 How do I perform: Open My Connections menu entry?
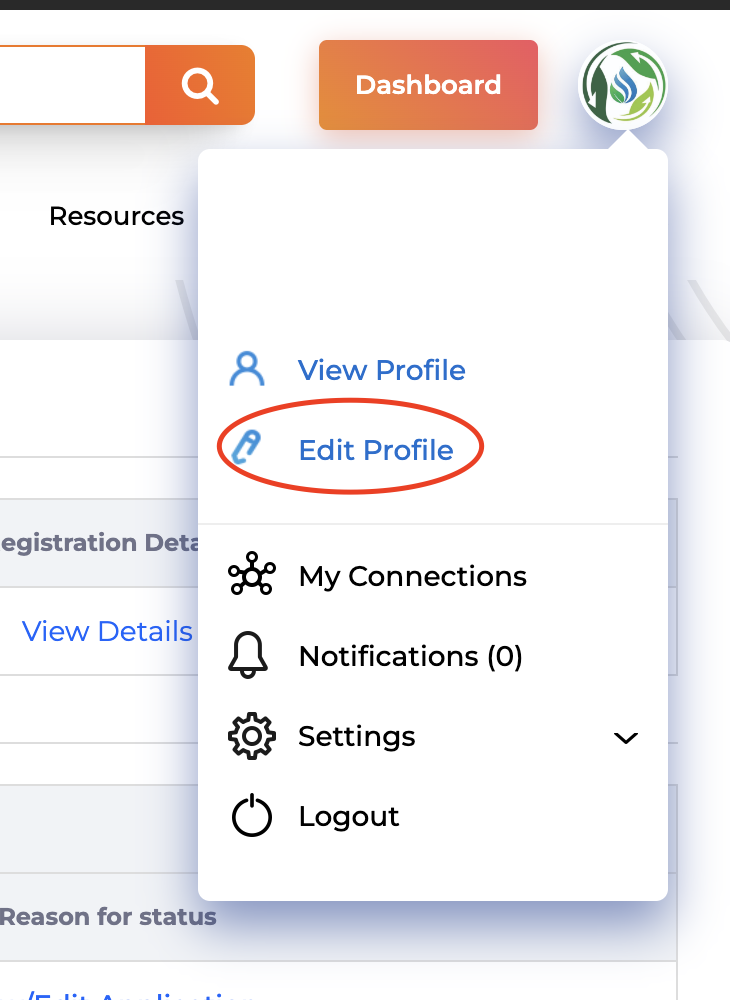pyautogui.click(x=412, y=576)
